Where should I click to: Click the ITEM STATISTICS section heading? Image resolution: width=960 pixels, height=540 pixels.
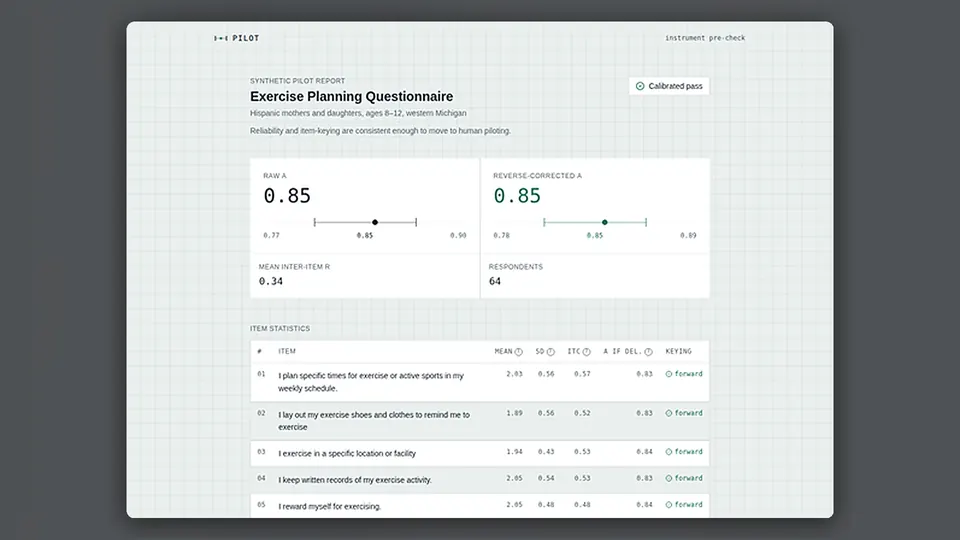tap(280, 329)
